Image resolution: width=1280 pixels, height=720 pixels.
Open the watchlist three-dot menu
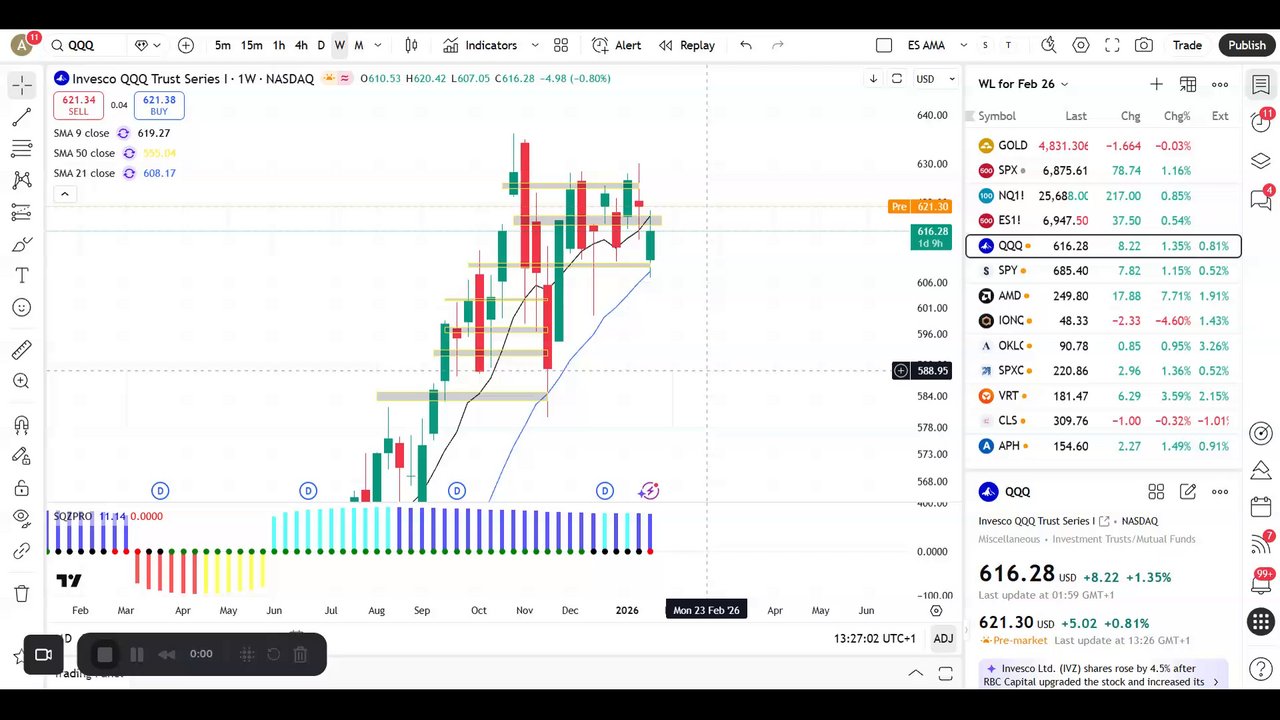[x=1220, y=84]
